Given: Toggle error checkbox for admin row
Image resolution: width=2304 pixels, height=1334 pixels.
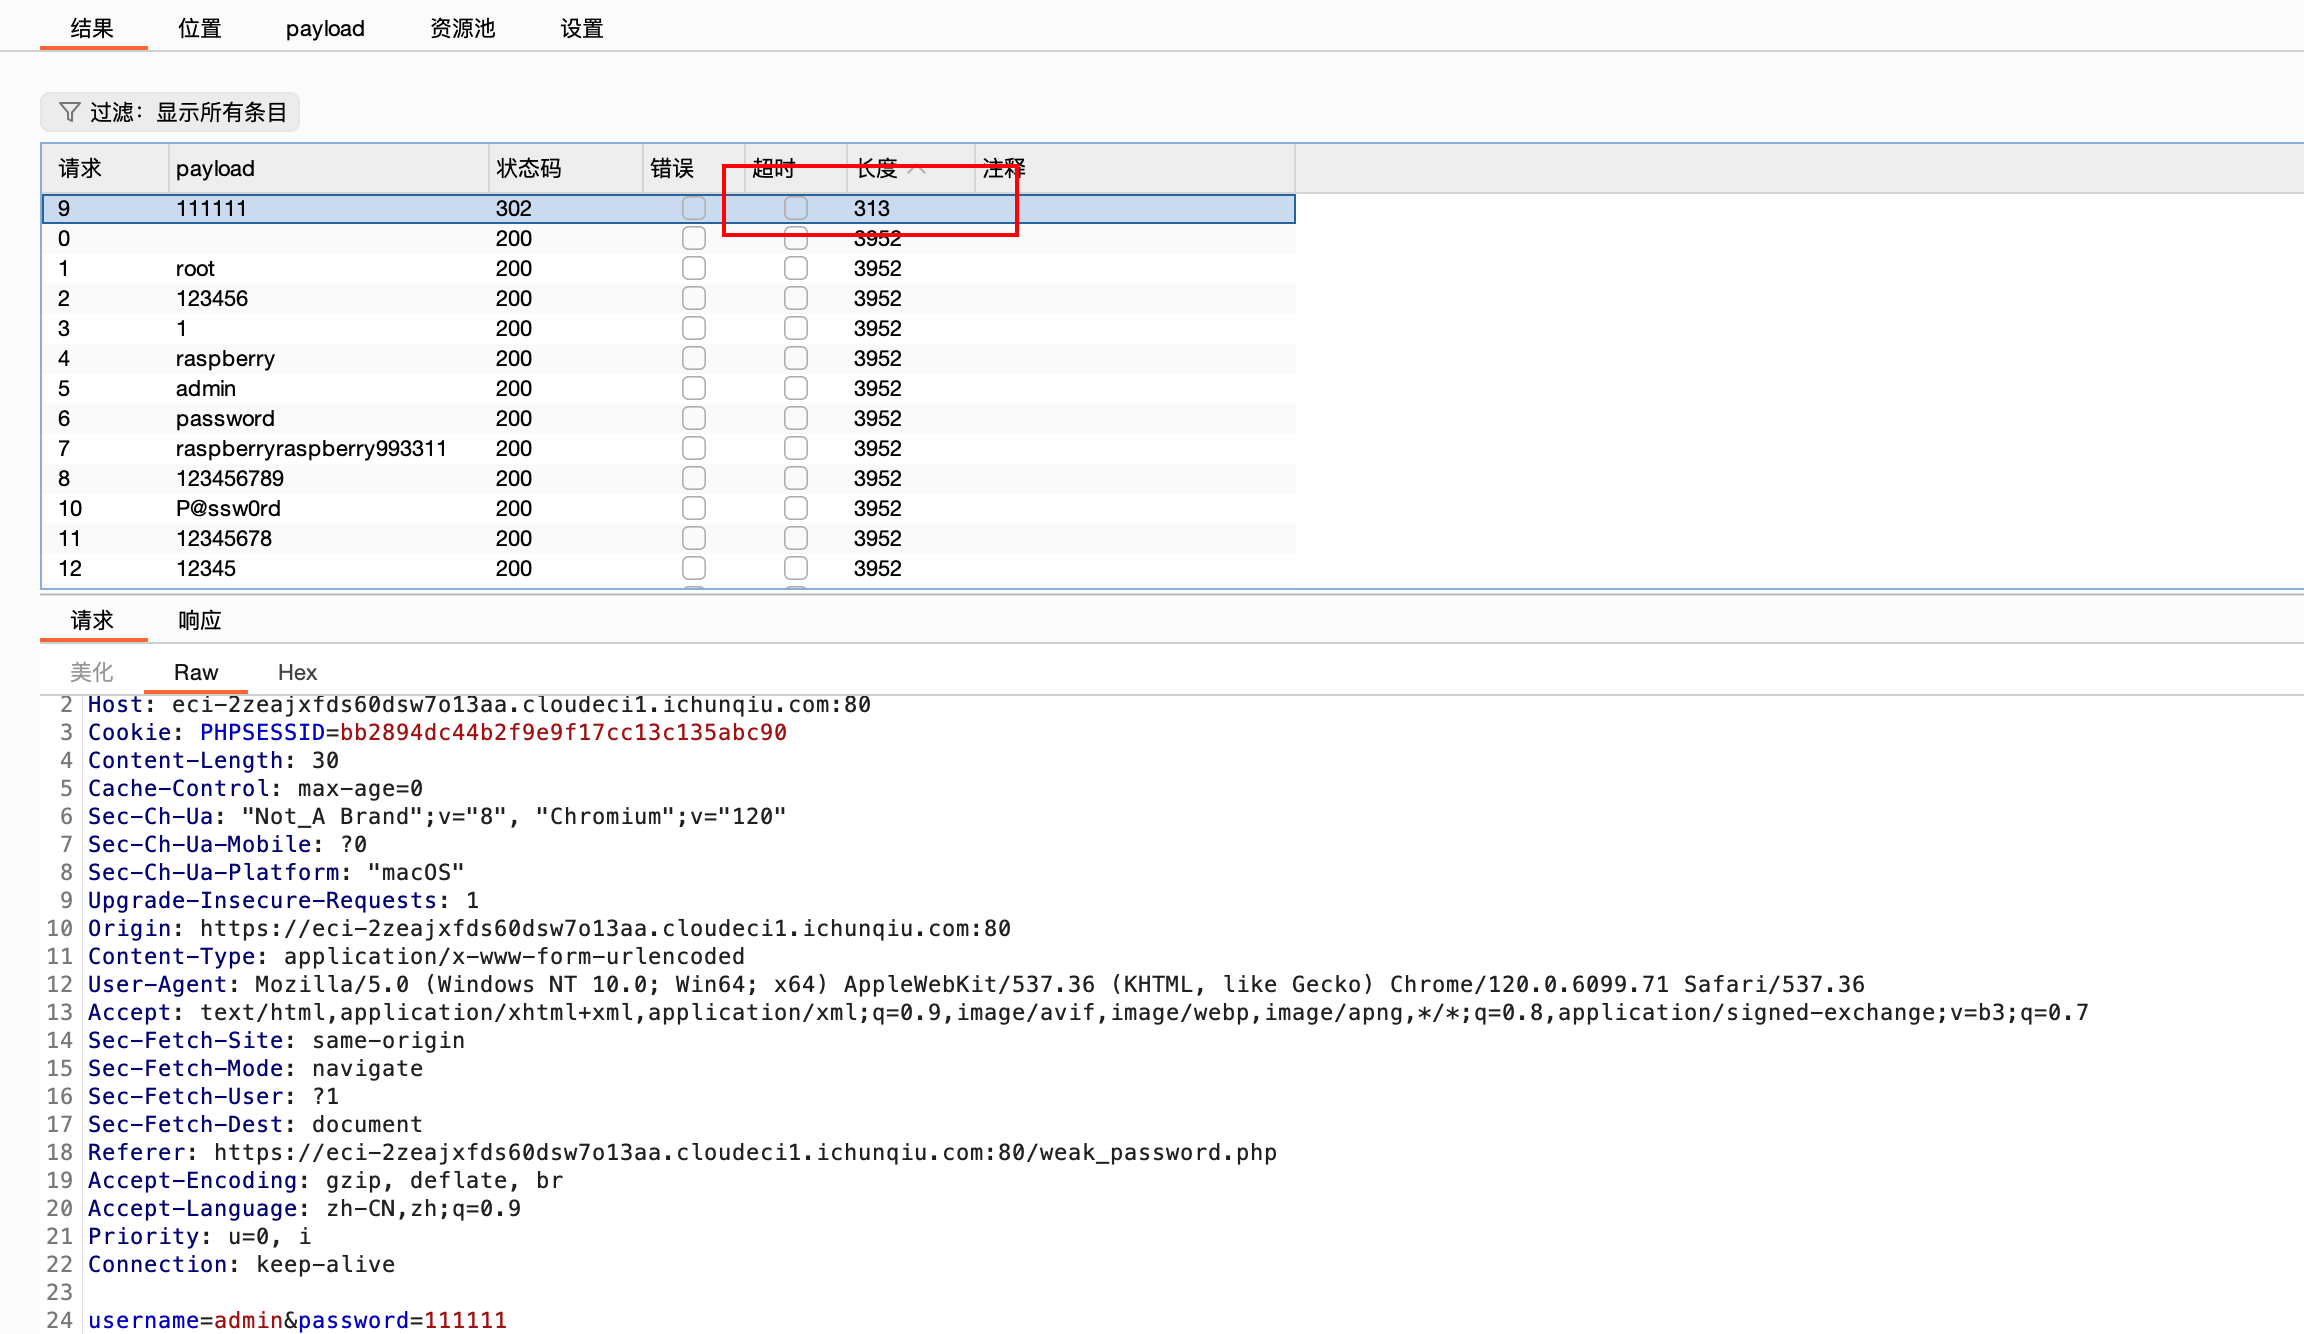Looking at the screenshot, I should point(693,388).
